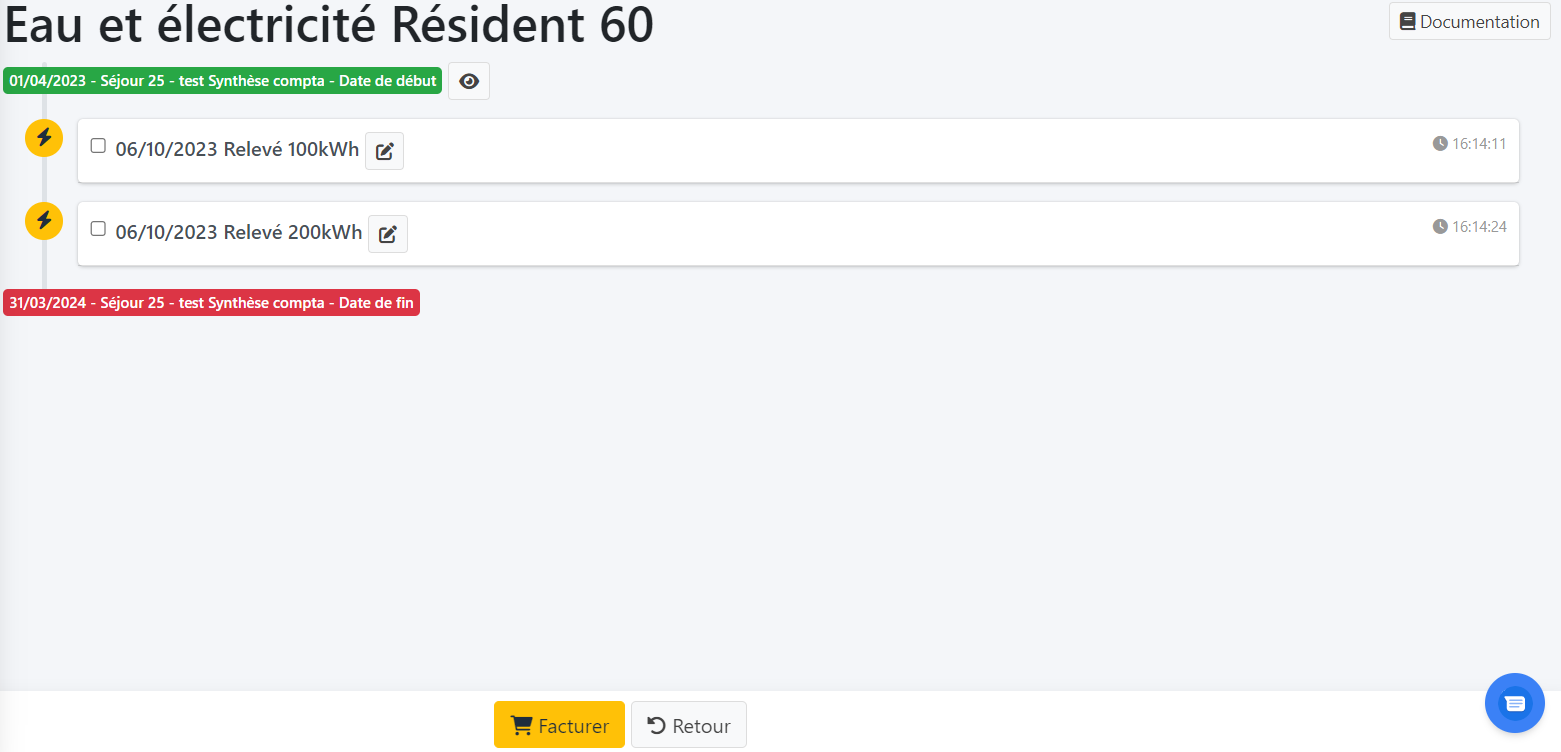Open the Documentation page
The image size is (1561, 752).
(1469, 22)
